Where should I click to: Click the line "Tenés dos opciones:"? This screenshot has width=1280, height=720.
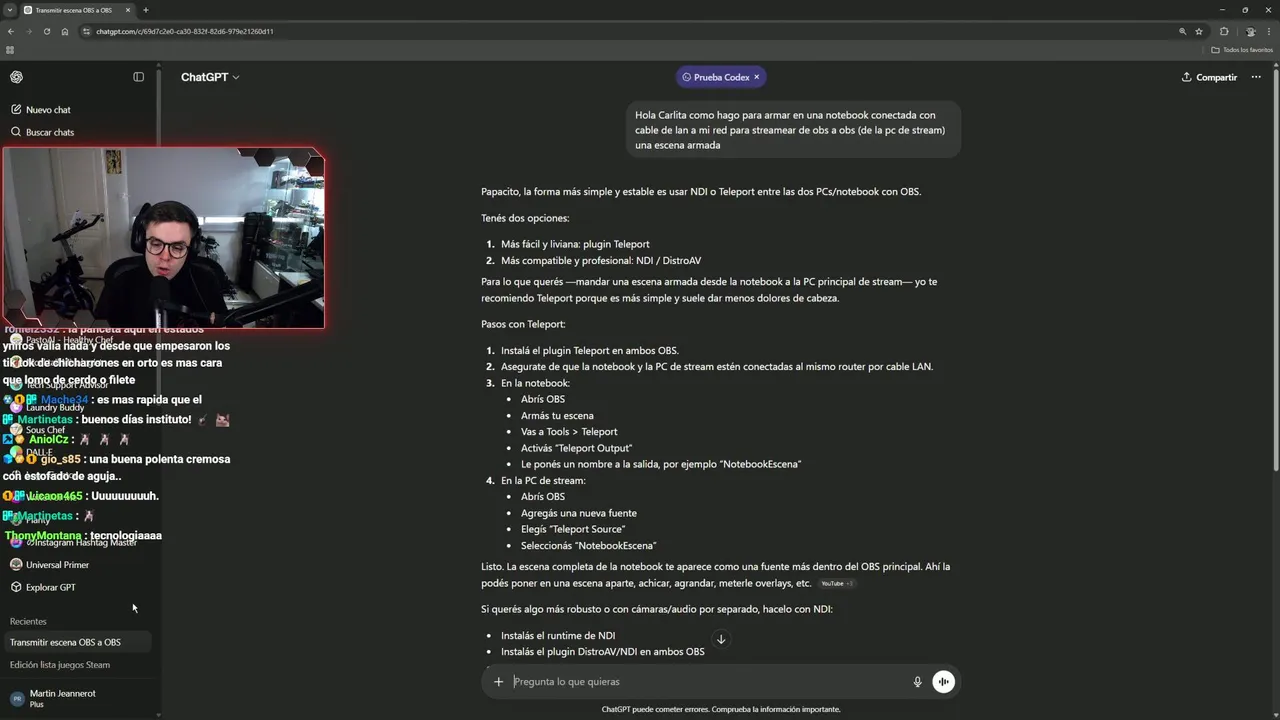click(x=525, y=218)
